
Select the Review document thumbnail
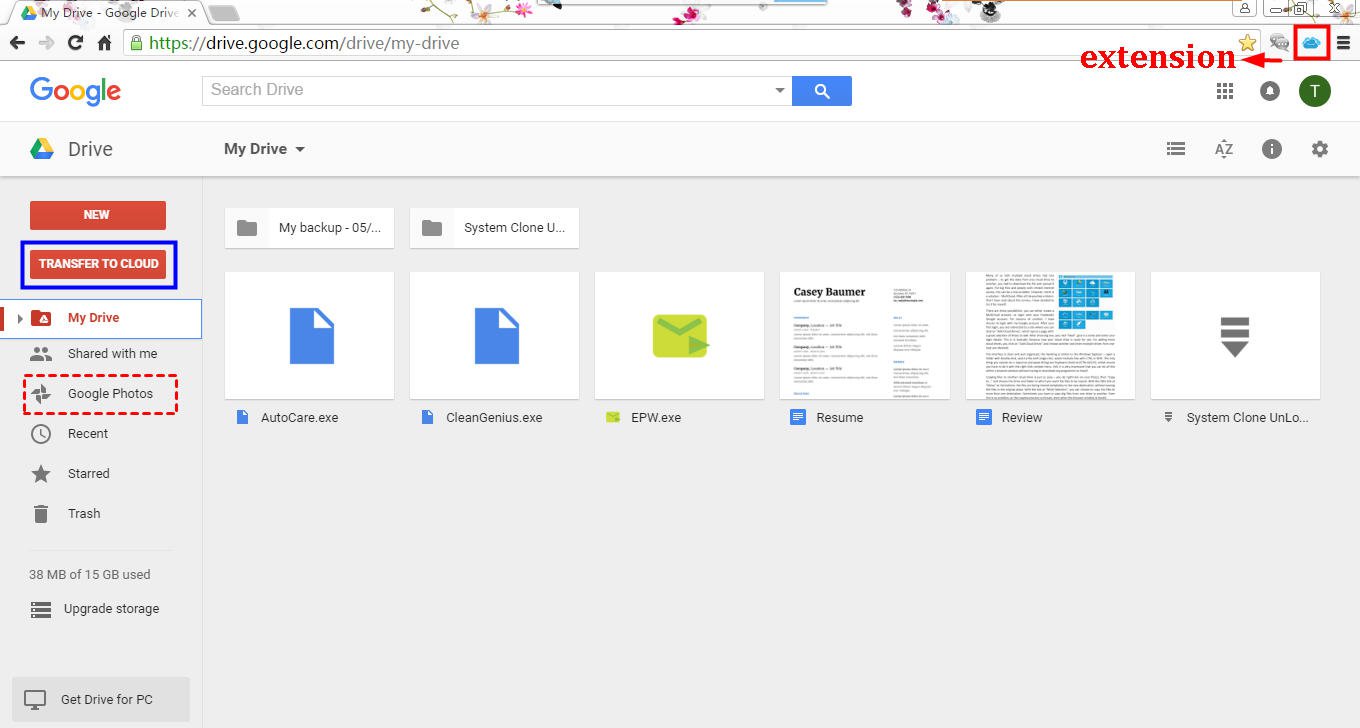[1050, 336]
